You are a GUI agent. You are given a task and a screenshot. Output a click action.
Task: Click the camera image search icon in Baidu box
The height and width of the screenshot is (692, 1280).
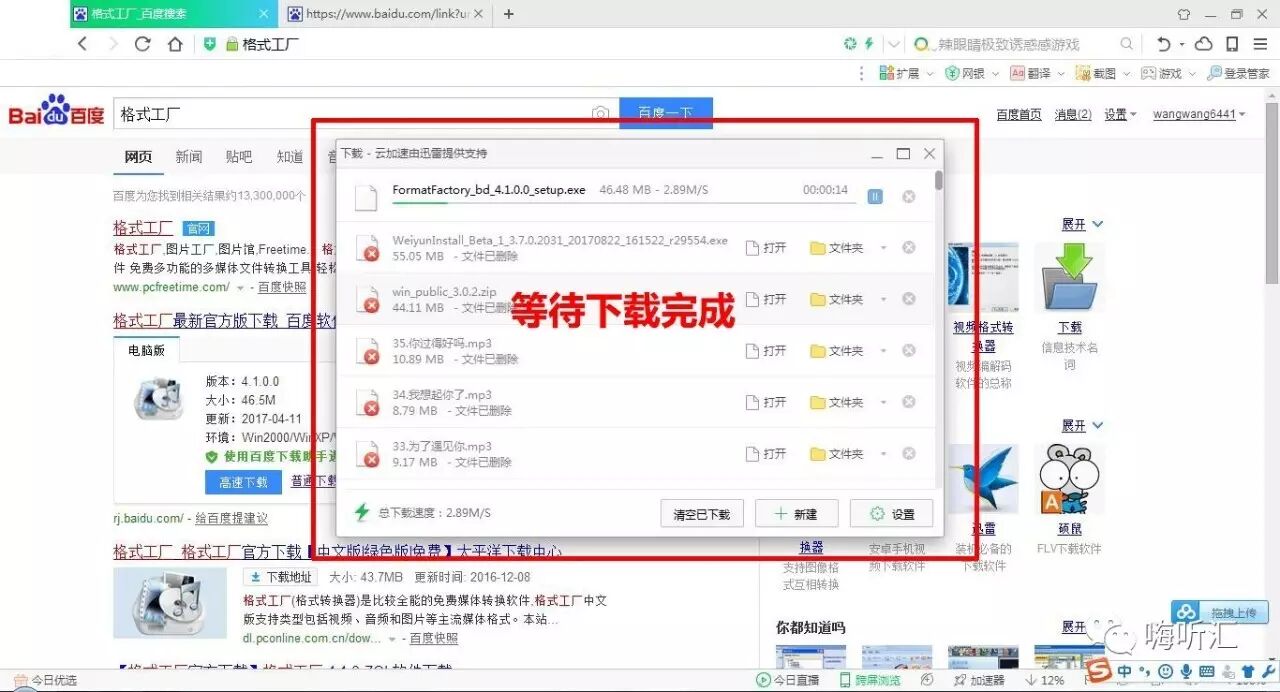click(x=600, y=114)
